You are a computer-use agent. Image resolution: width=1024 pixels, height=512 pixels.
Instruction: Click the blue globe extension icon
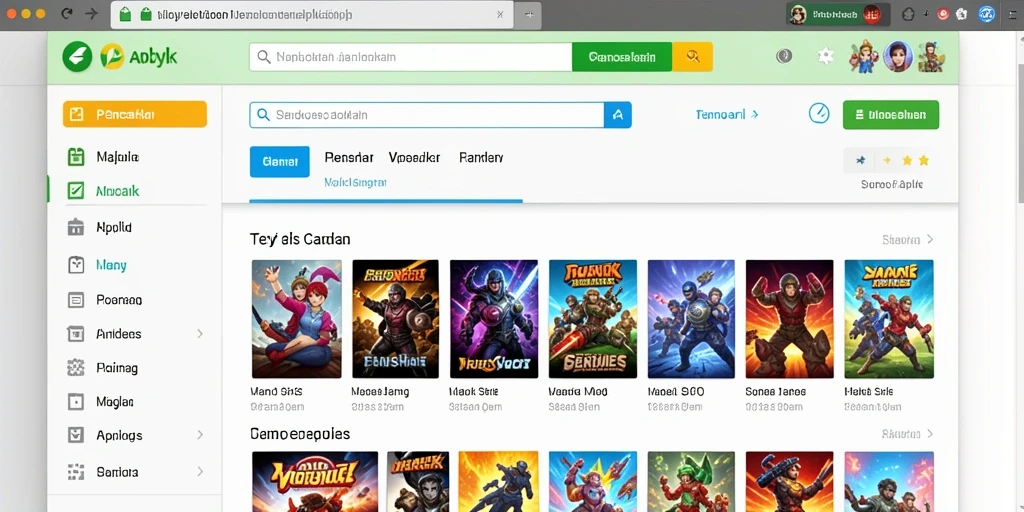tap(987, 14)
